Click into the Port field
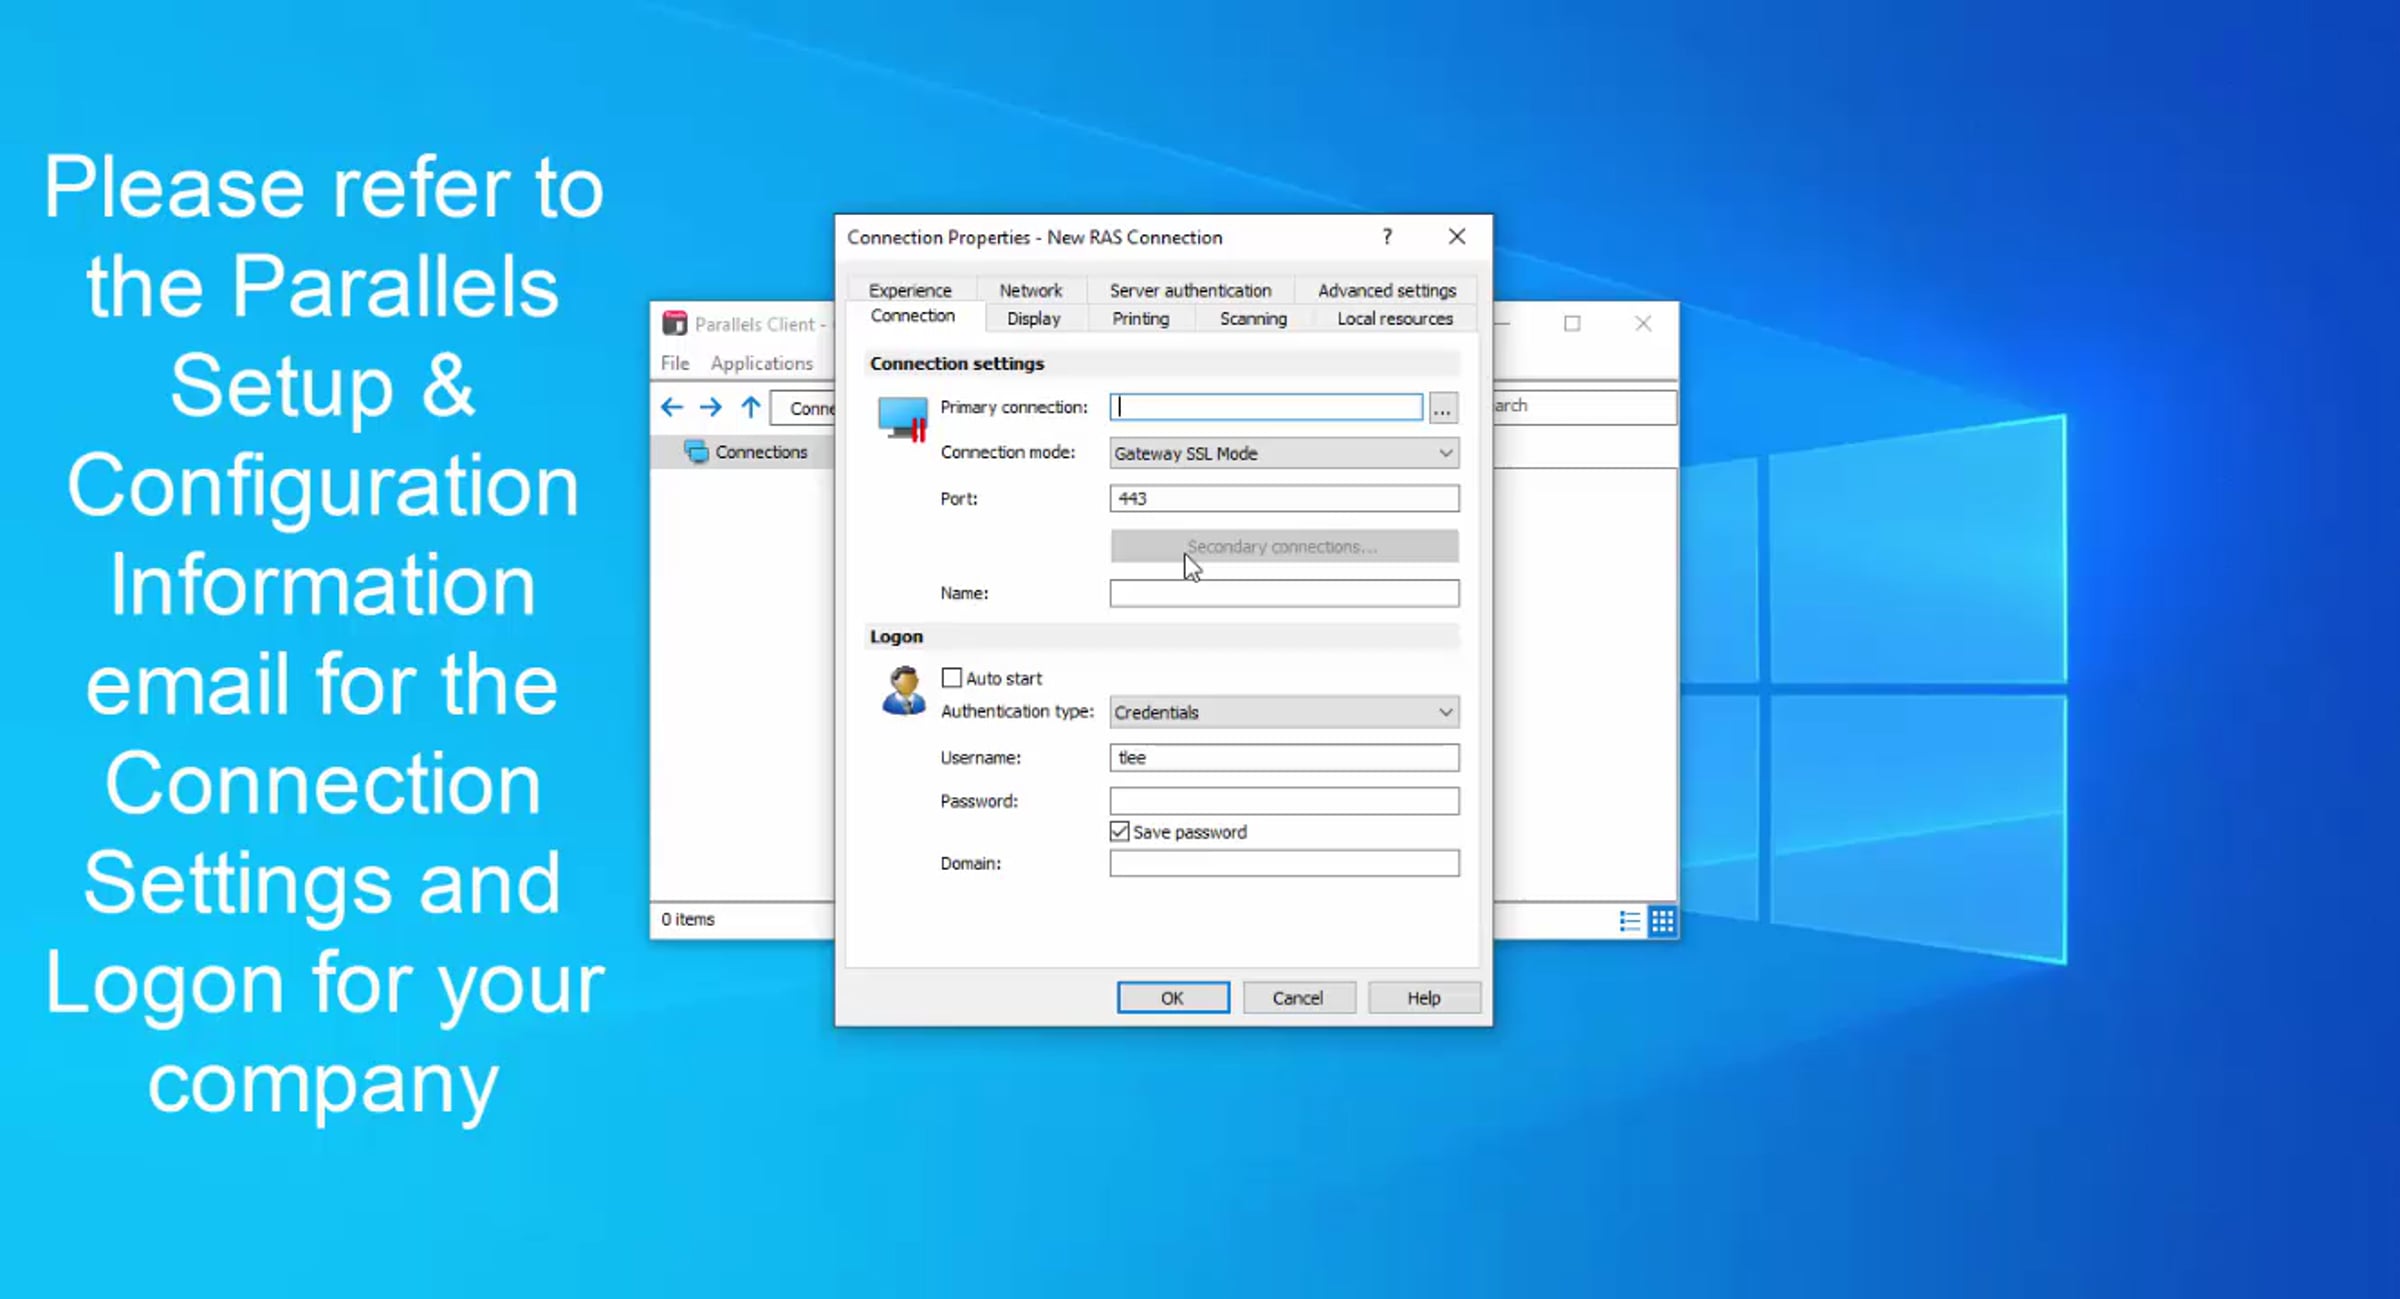The height and width of the screenshot is (1299, 2400). click(1284, 498)
